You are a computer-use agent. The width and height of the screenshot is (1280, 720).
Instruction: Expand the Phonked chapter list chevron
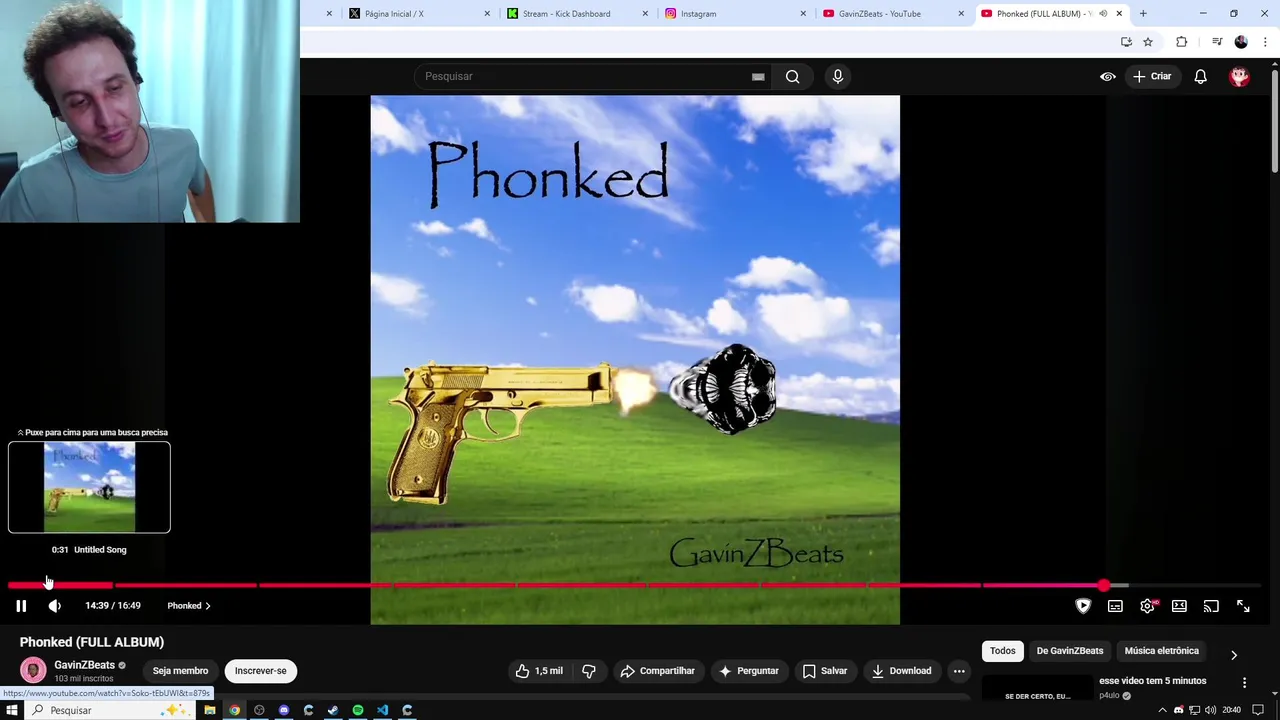click(207, 606)
